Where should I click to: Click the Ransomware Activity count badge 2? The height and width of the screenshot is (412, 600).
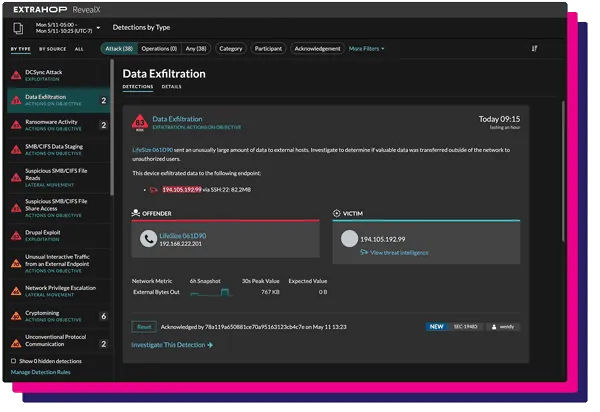(x=103, y=125)
